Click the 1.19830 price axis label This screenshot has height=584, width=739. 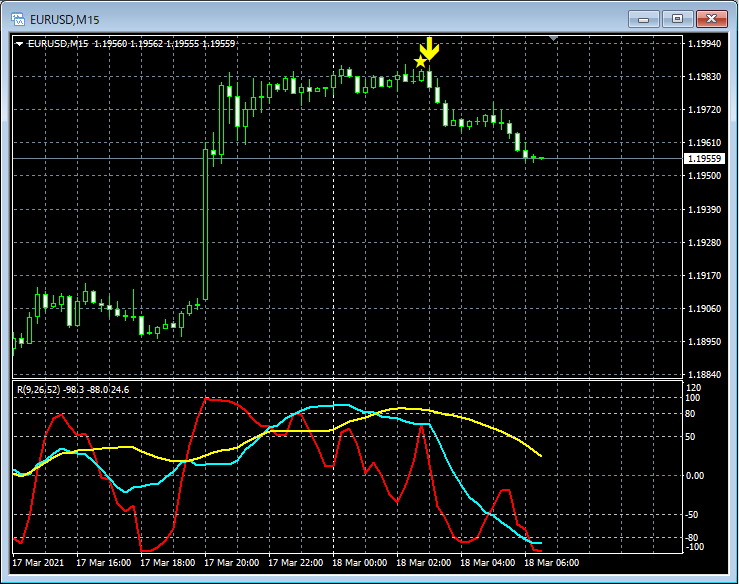[x=704, y=77]
